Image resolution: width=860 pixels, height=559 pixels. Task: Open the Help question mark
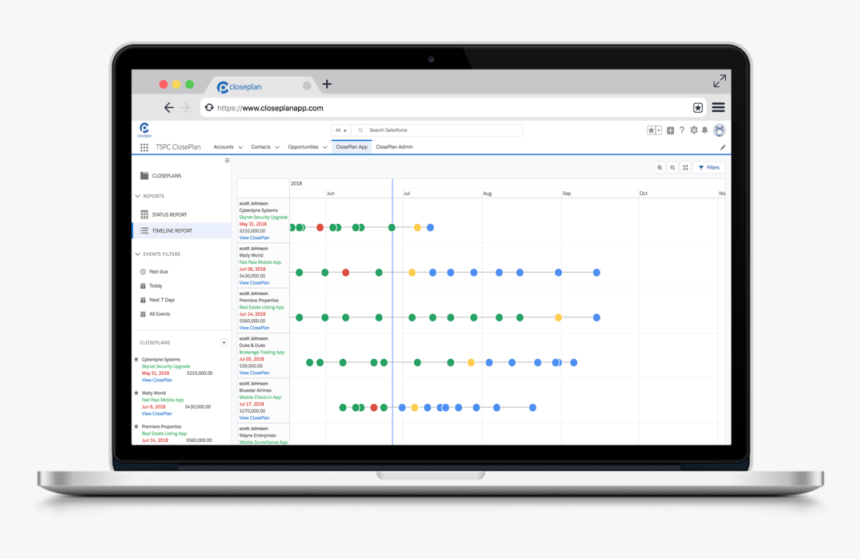(682, 130)
